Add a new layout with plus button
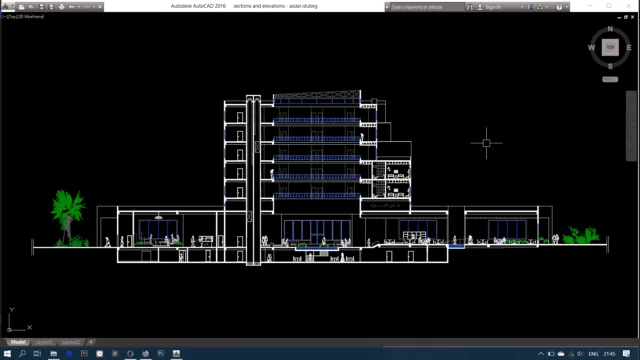The width and height of the screenshot is (640, 360). (91, 342)
